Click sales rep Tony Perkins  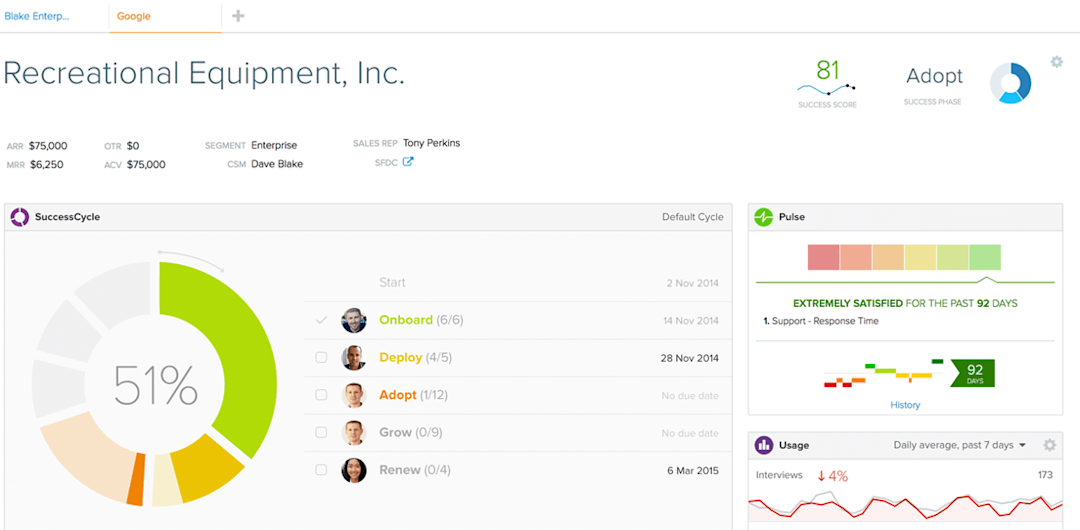431,143
